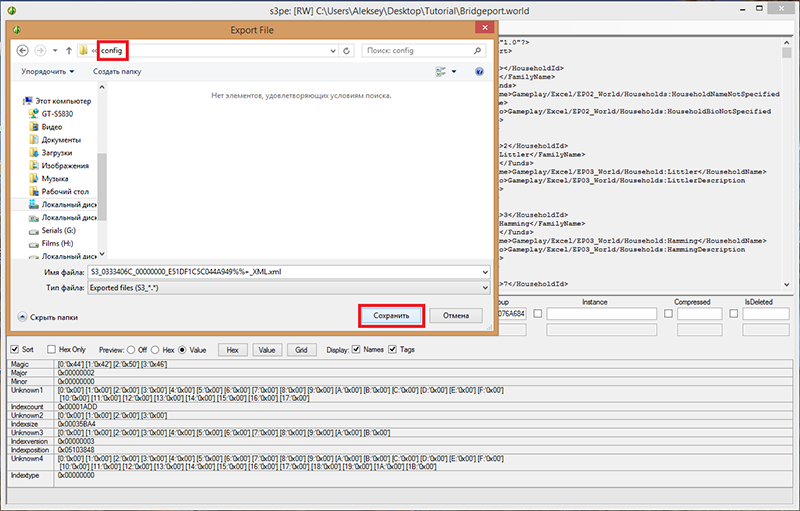
Task: Click the Музыка folder icon
Action: pos(33,179)
